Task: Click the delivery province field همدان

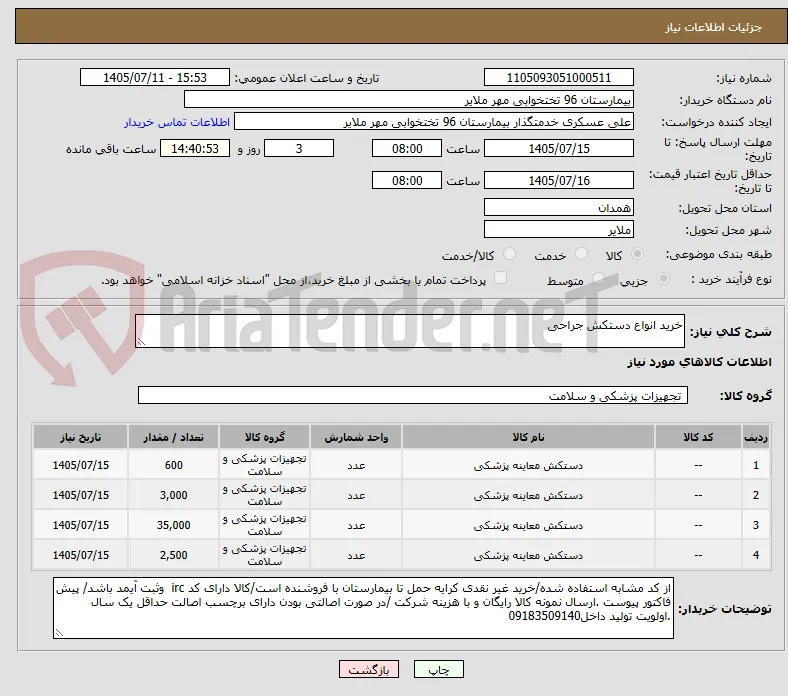Action: pos(559,207)
